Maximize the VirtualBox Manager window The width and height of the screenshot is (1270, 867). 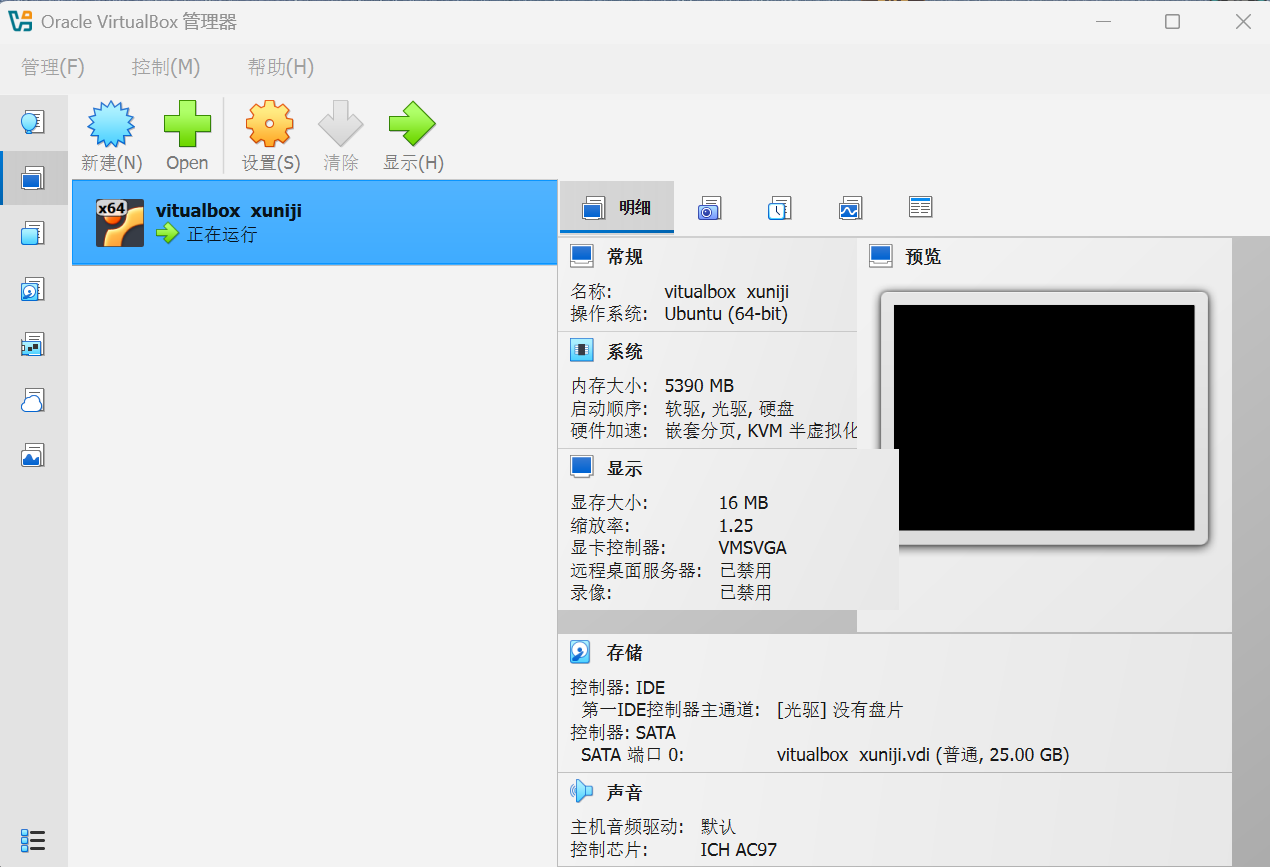(x=1172, y=21)
